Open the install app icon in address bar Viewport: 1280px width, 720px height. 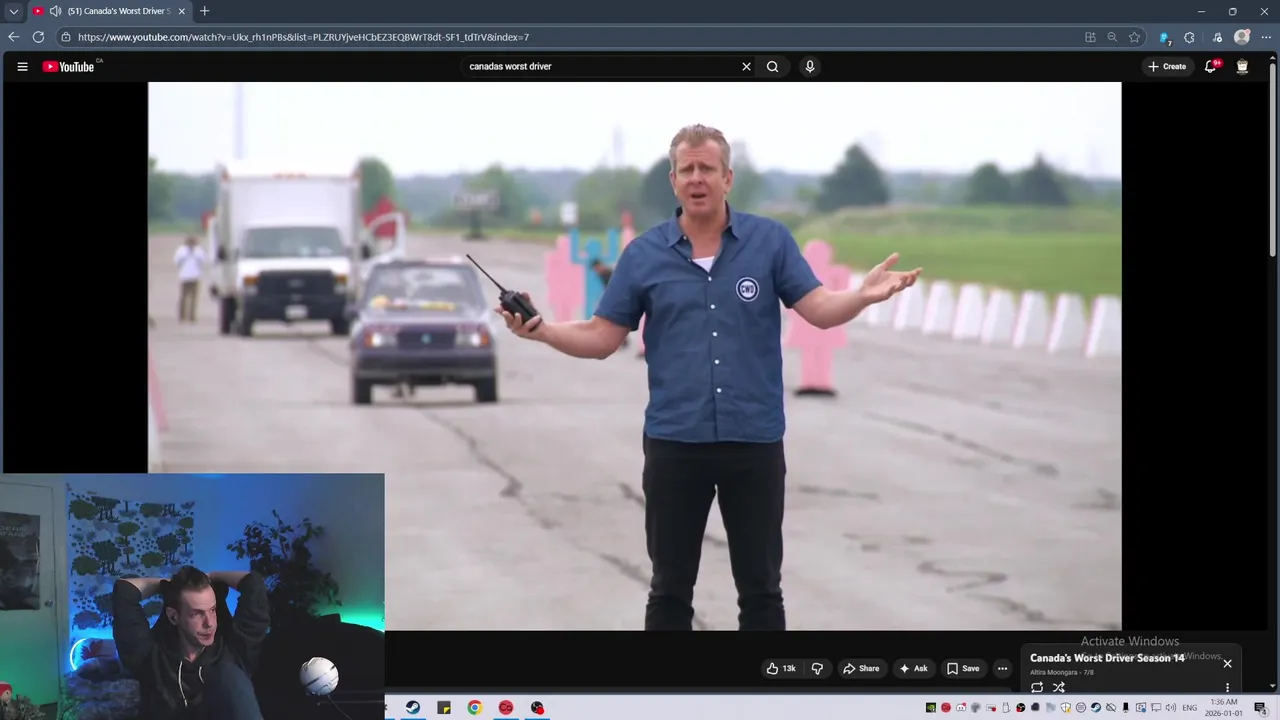[x=1090, y=37]
